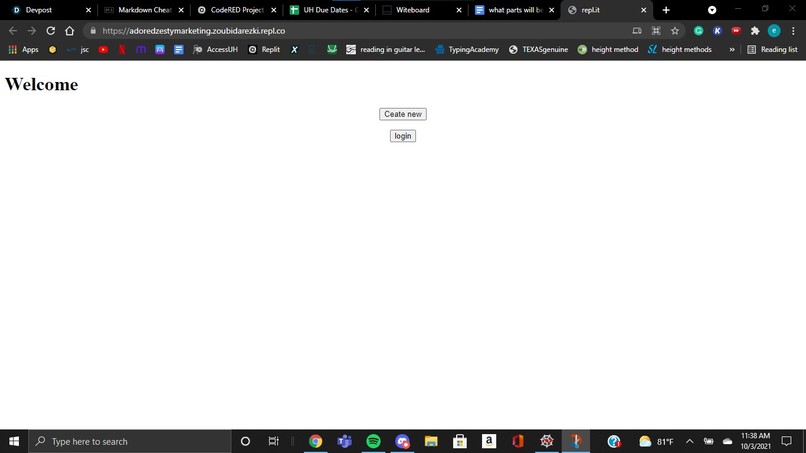Focus the address bar URL field
Image resolution: width=806 pixels, height=453 pixels.
[360, 31]
